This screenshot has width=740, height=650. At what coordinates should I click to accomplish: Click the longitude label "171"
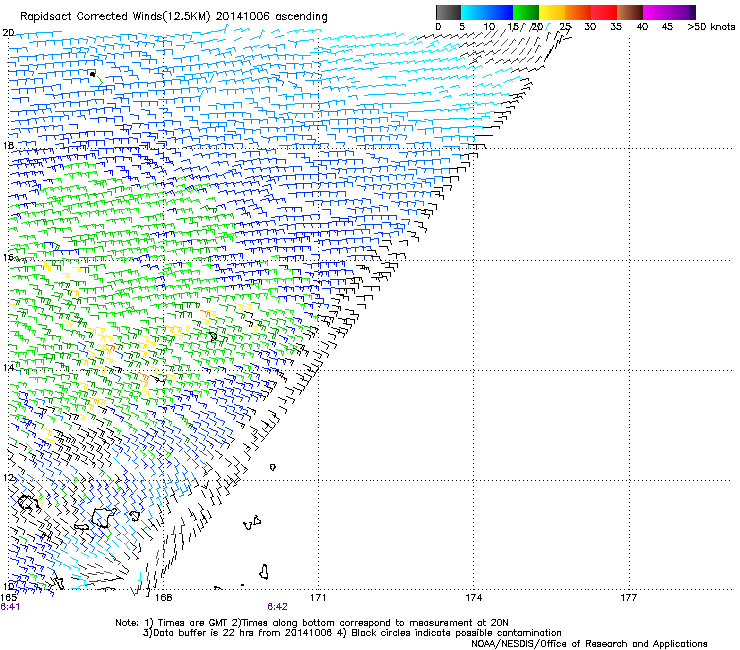318,597
